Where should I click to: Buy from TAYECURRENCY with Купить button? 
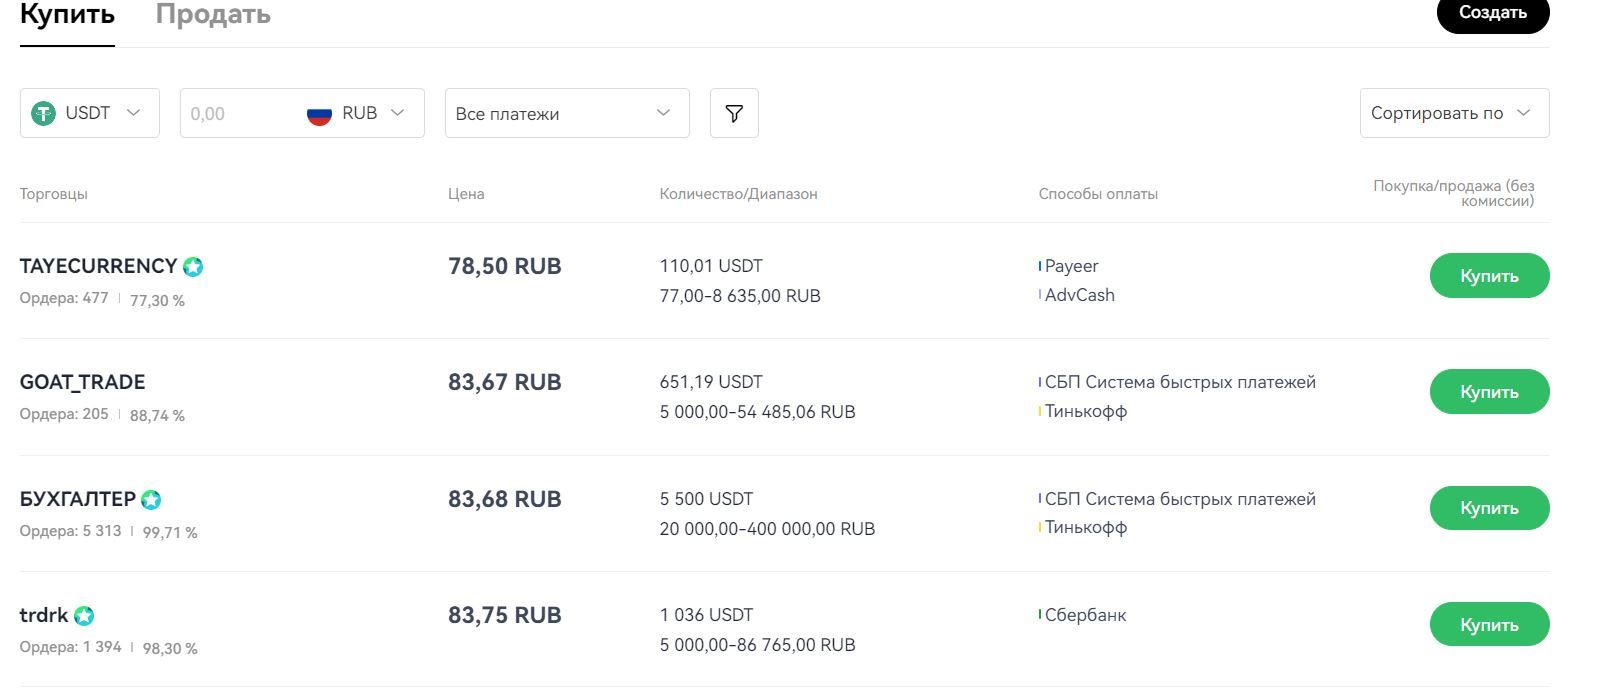click(x=1488, y=276)
